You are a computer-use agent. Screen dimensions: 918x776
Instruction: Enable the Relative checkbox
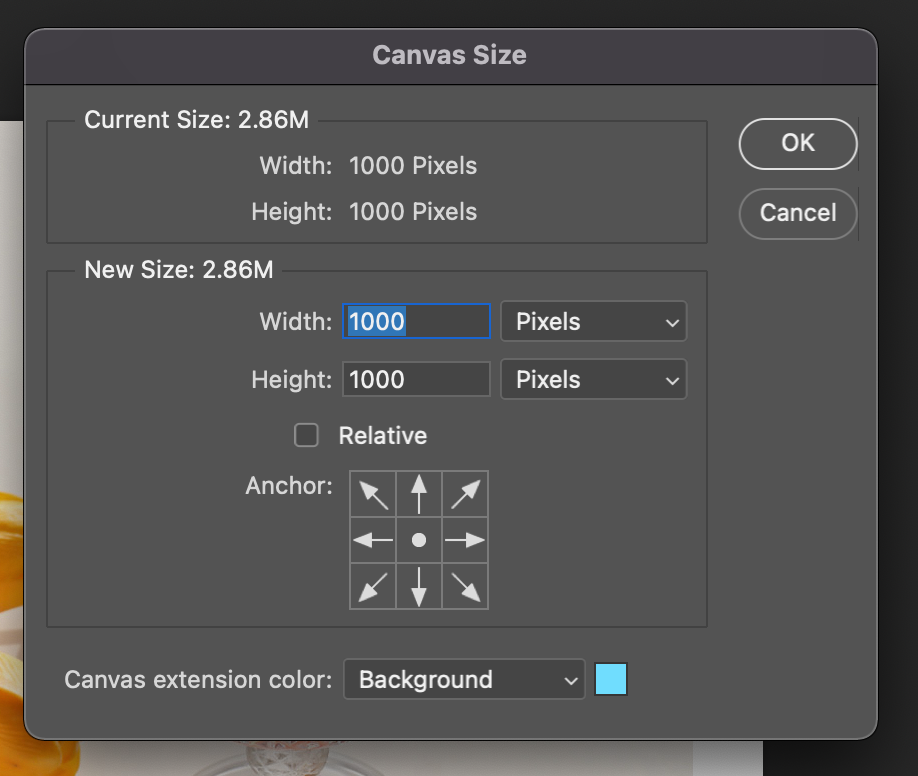click(306, 435)
